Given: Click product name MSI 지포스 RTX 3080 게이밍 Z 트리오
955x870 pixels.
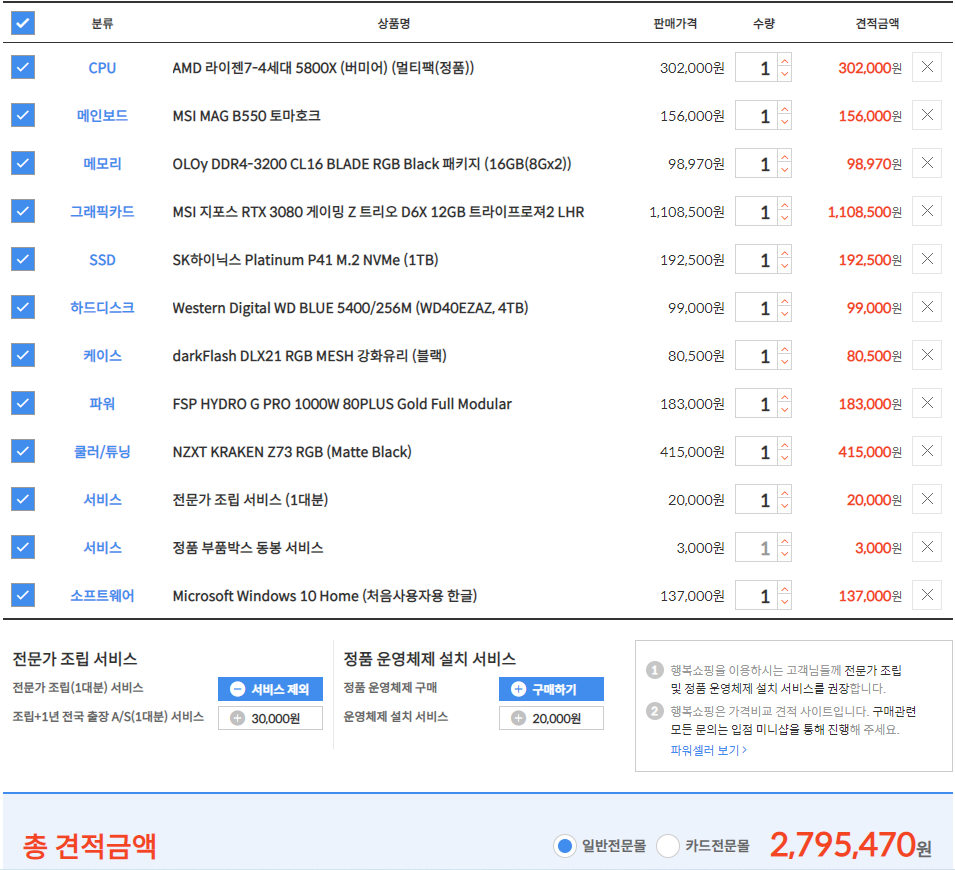Looking at the screenshot, I should click(x=378, y=212).
